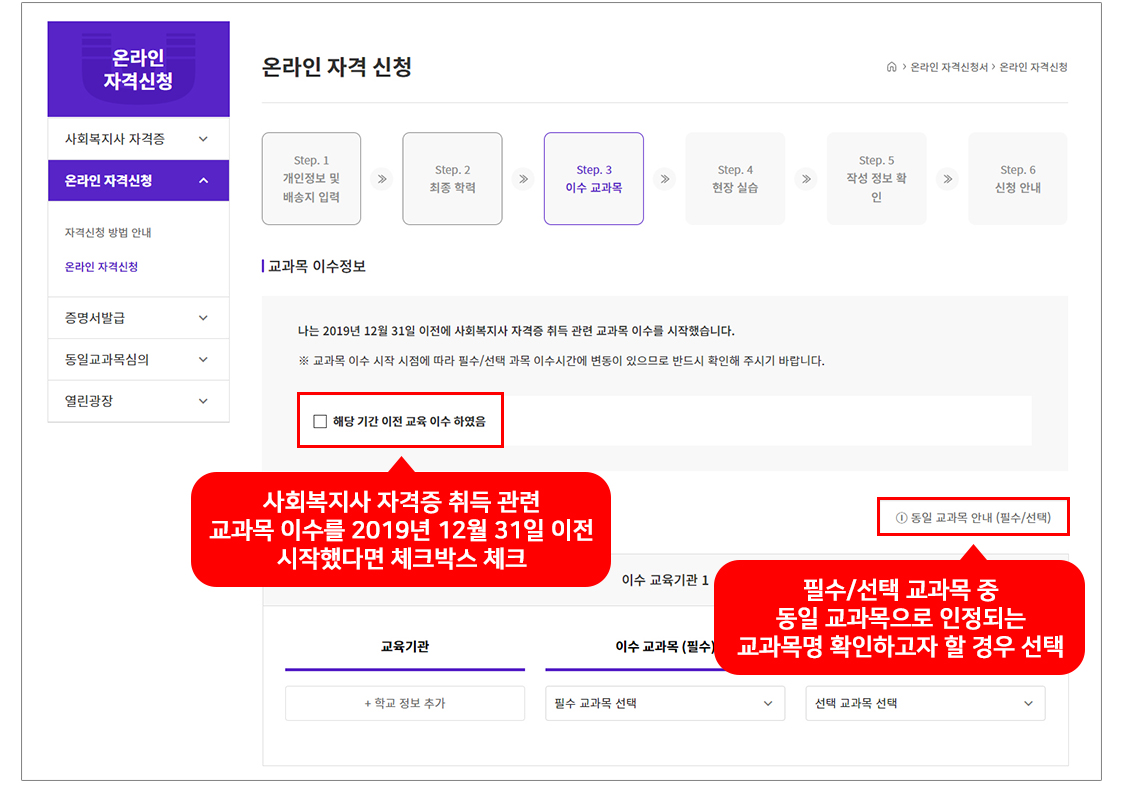Click the arrow icon after Step 3
Screen dimensions: 1123x804
[664, 179]
